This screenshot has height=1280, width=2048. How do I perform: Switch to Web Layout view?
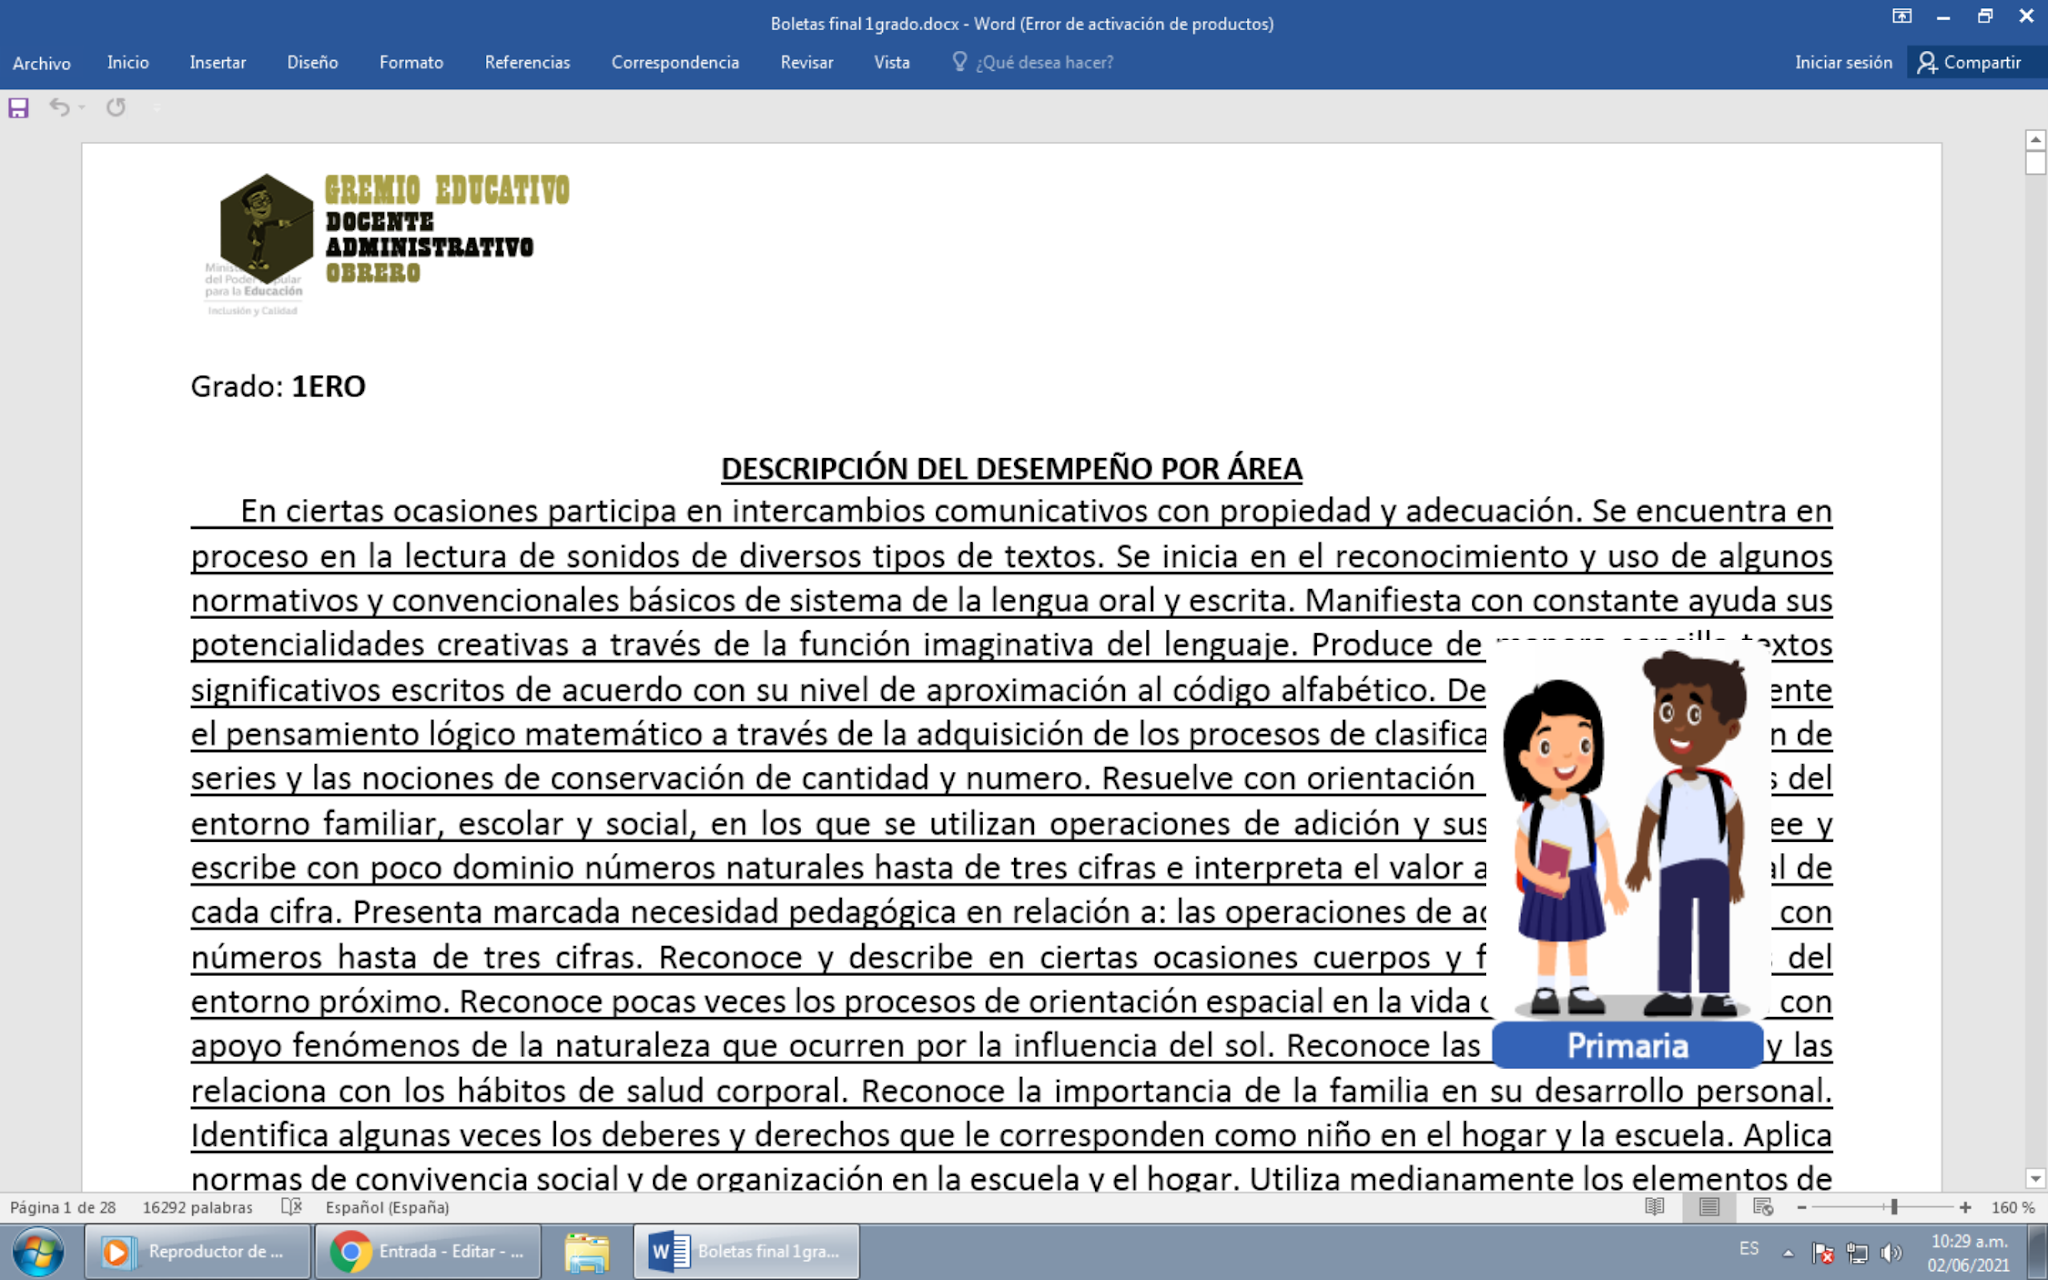coord(1763,1207)
